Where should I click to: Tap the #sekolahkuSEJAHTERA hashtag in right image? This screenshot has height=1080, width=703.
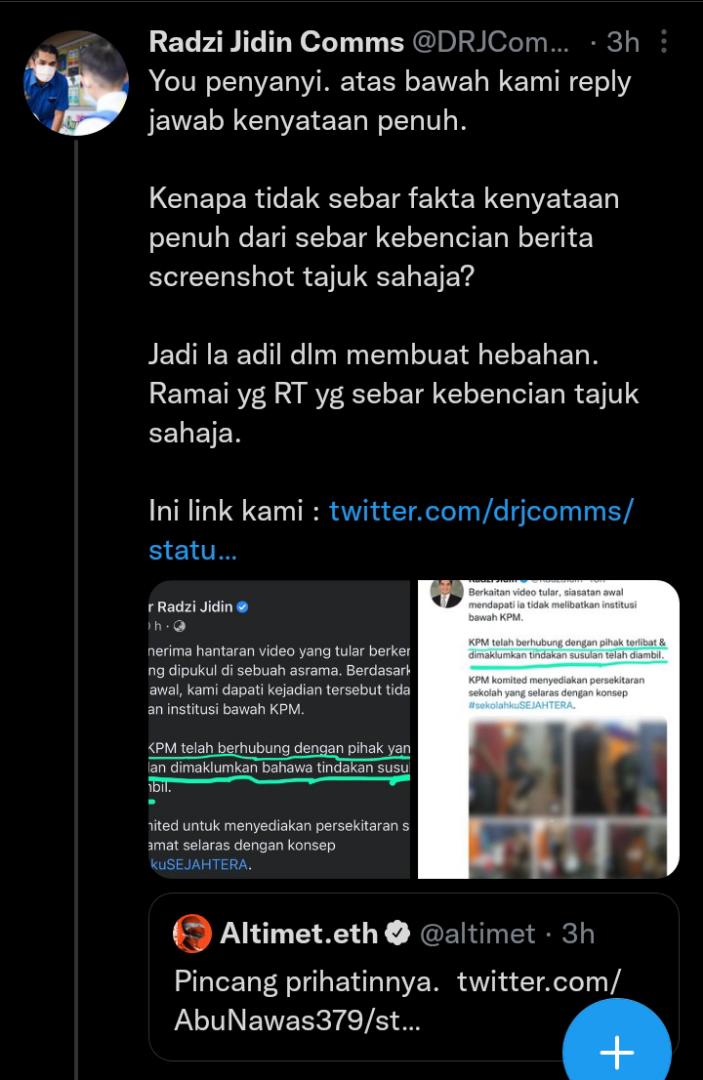point(521,705)
